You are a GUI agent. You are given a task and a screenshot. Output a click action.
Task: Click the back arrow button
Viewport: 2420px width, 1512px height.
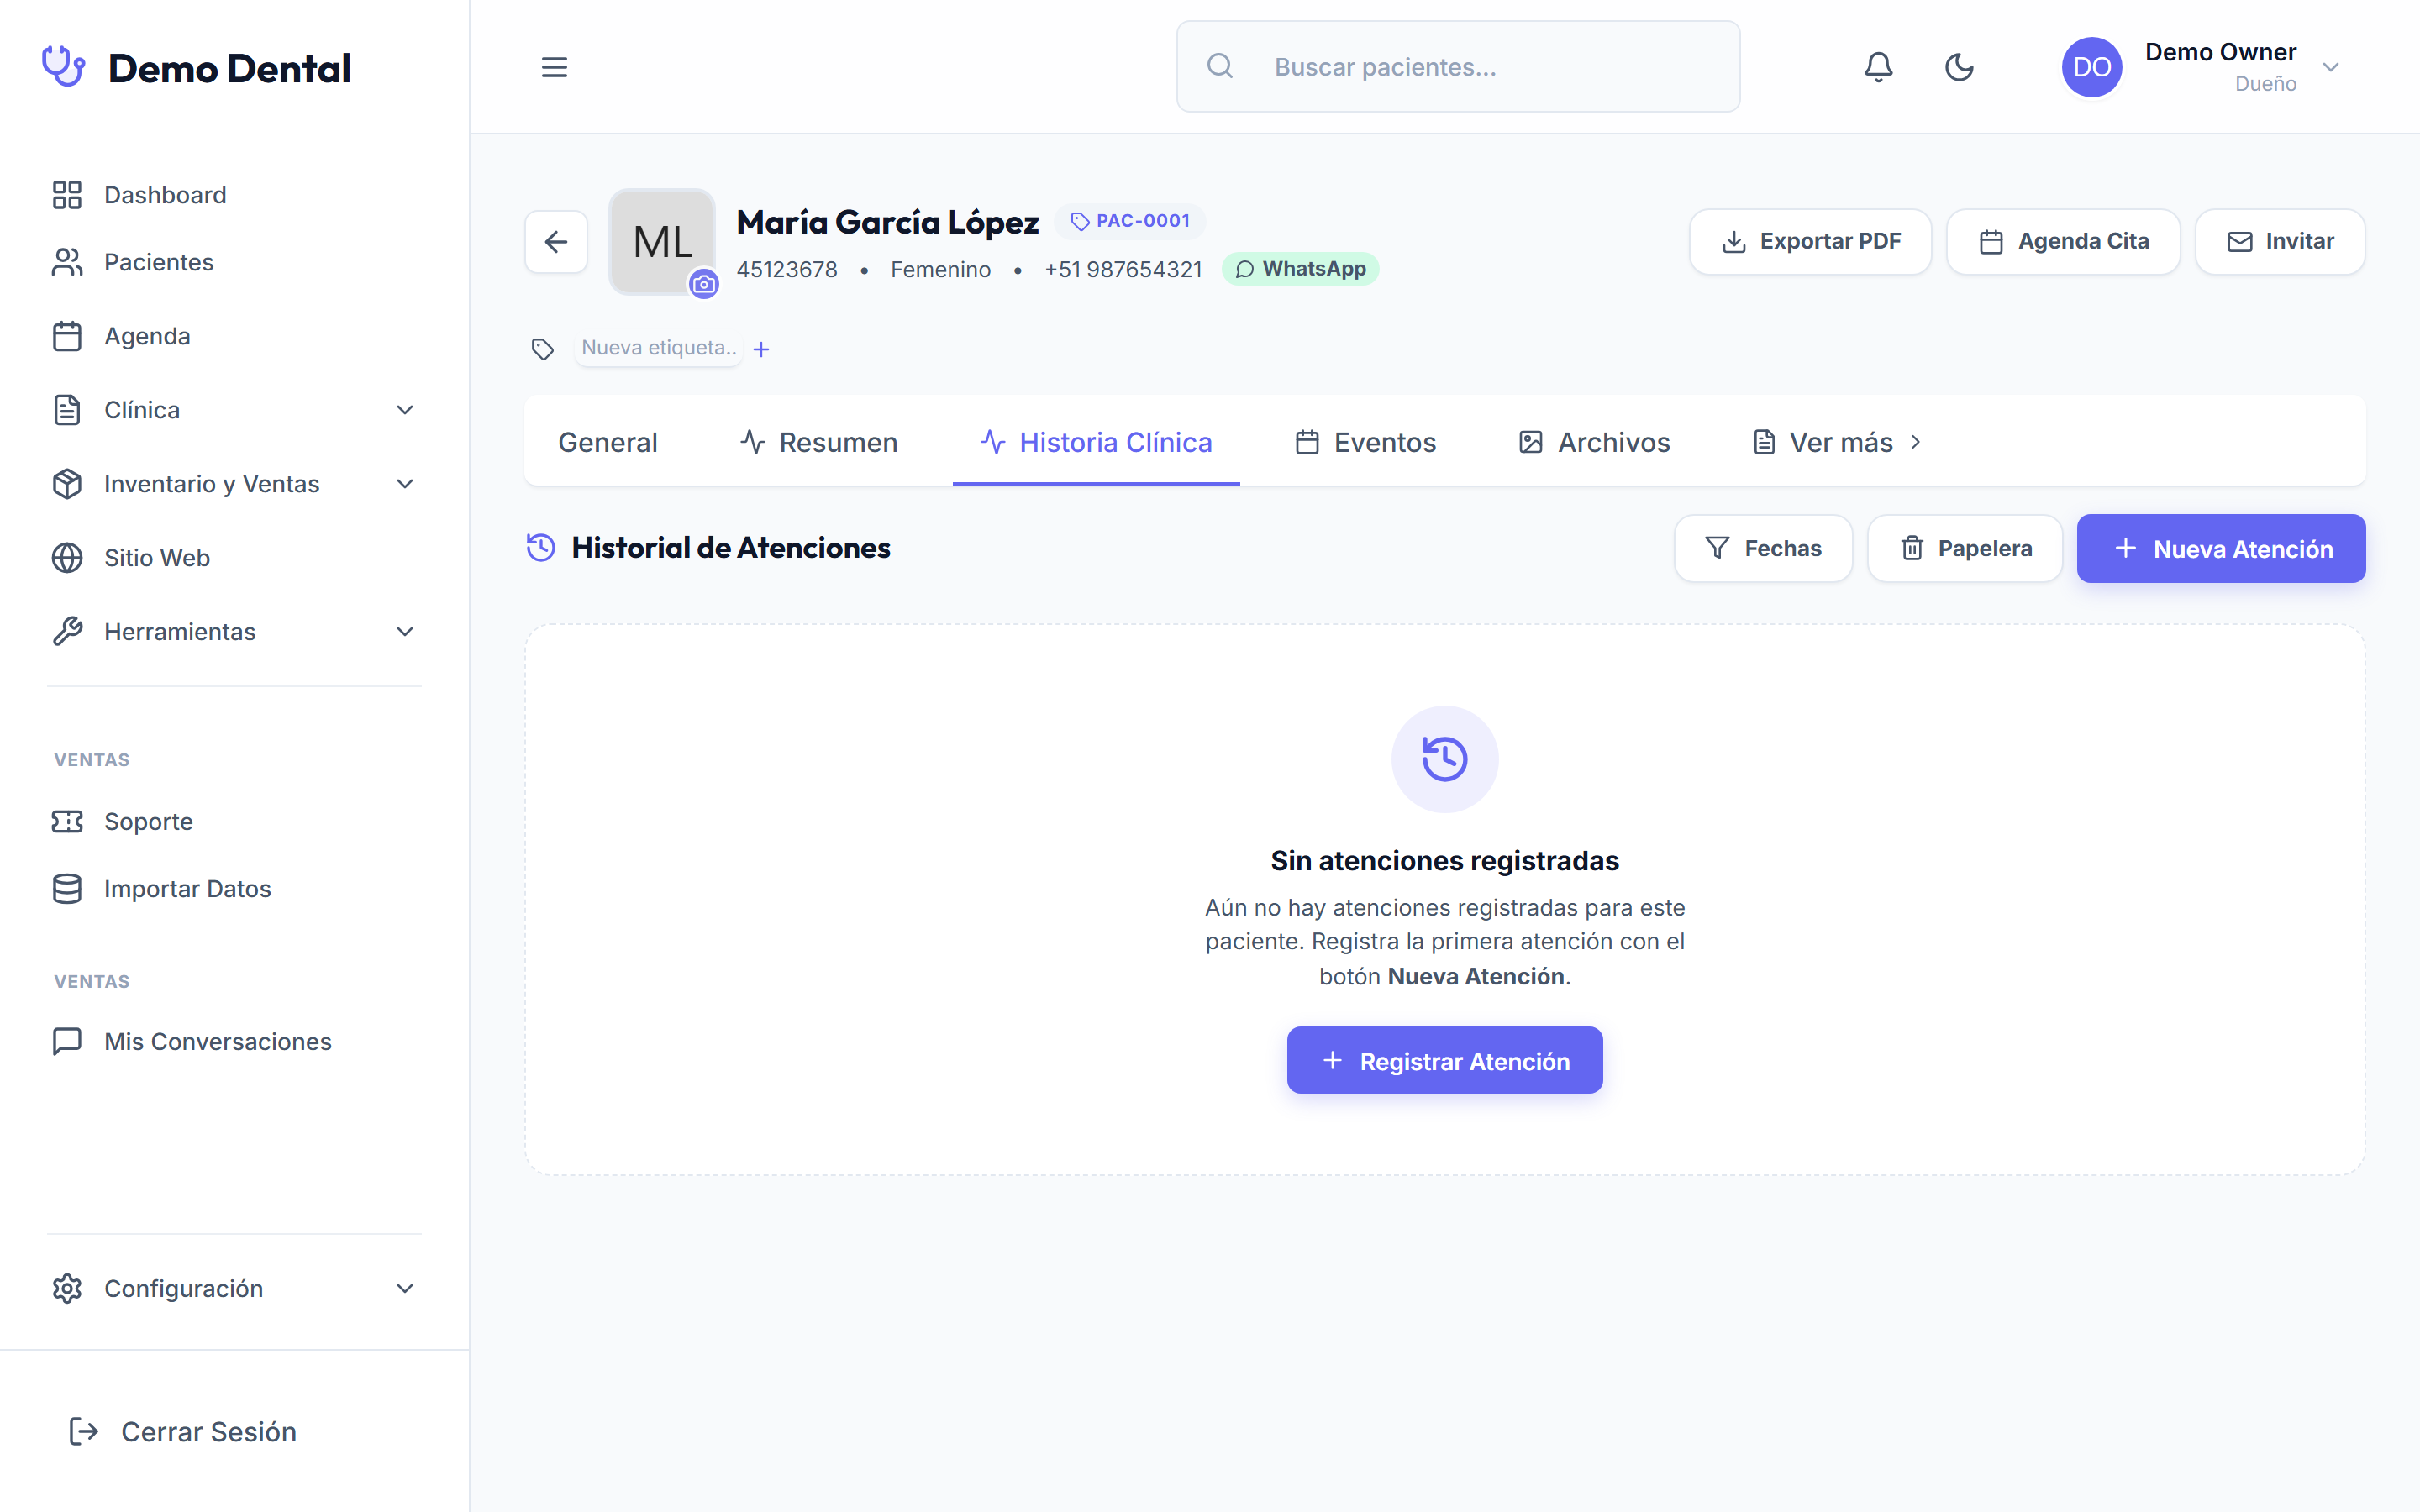556,241
